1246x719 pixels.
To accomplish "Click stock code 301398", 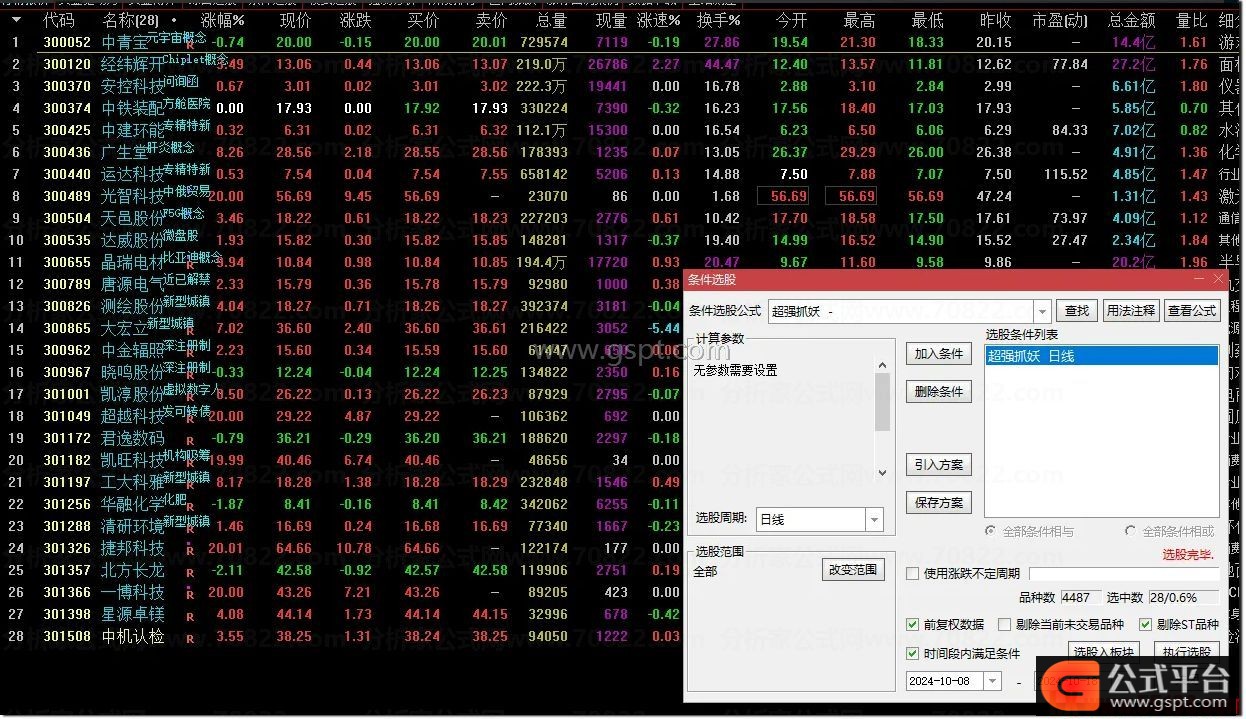I will 67,614.
